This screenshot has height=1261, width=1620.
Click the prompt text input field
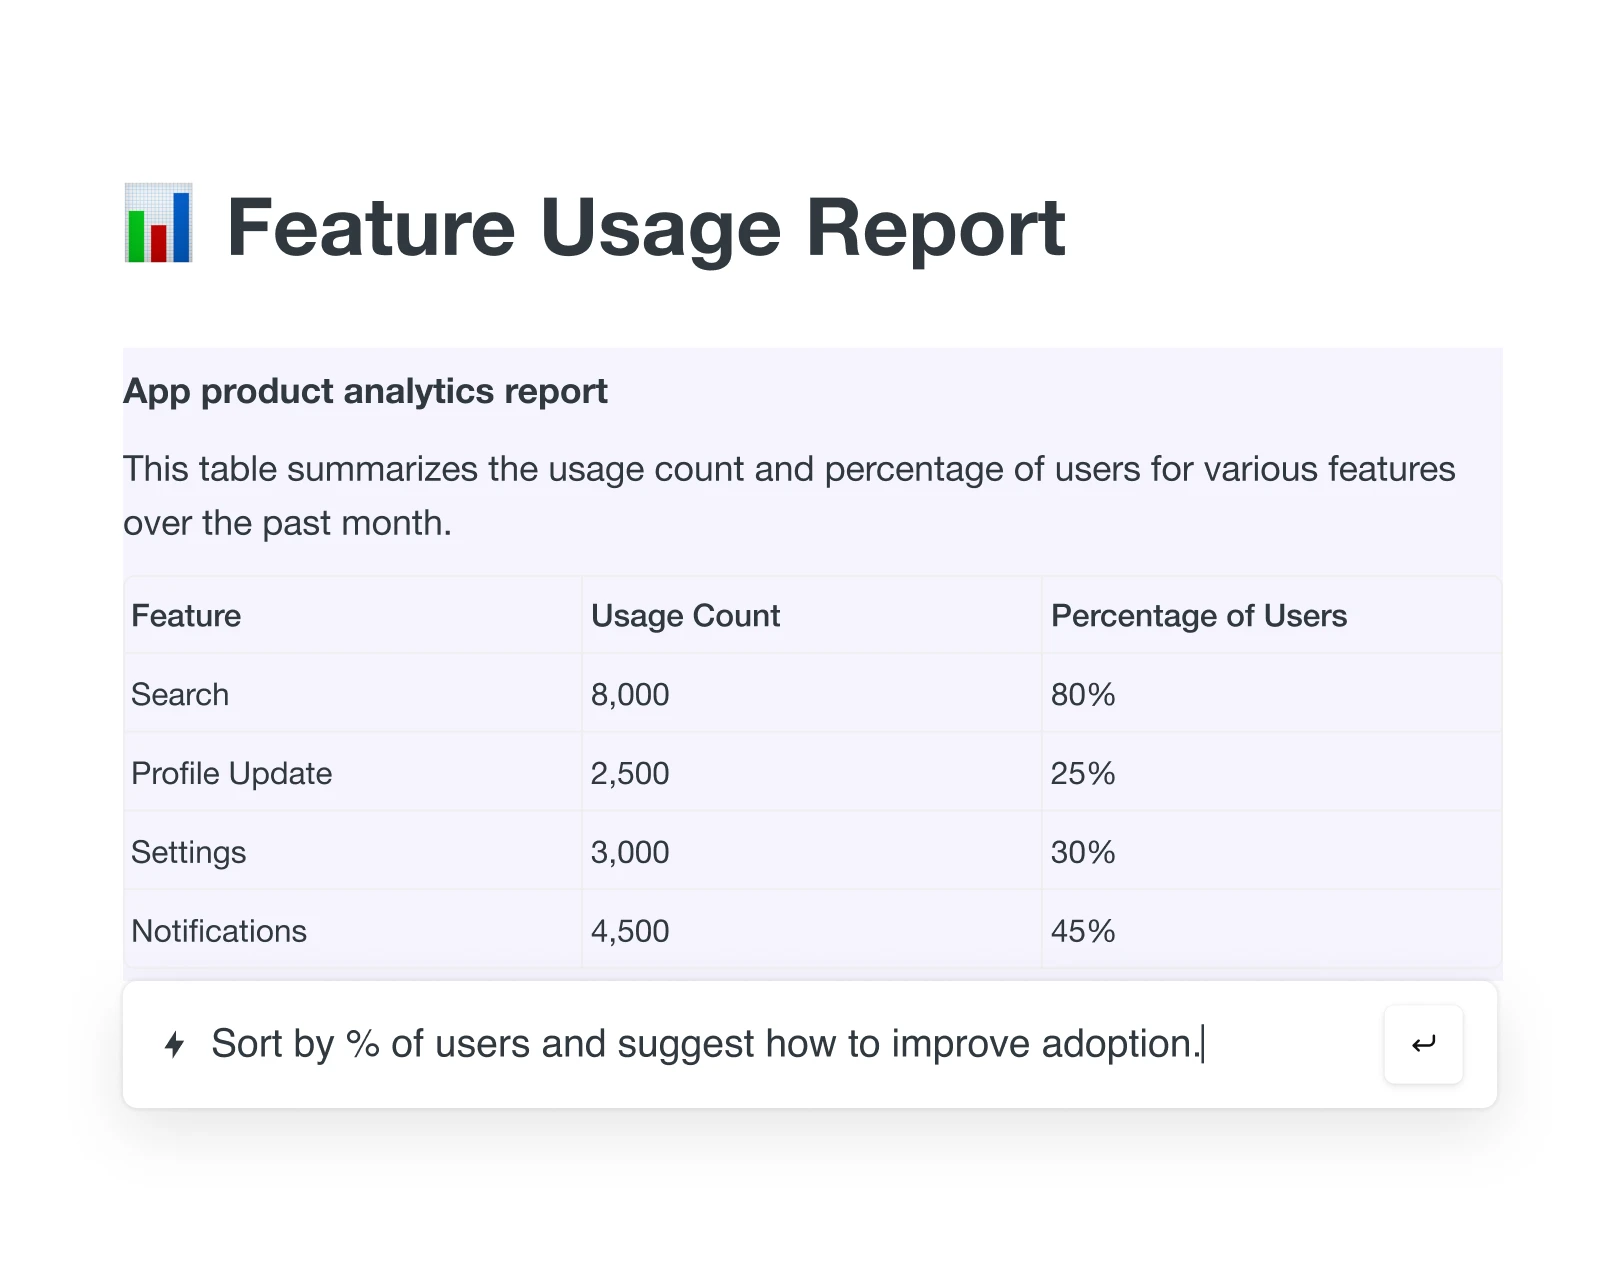tap(700, 1043)
